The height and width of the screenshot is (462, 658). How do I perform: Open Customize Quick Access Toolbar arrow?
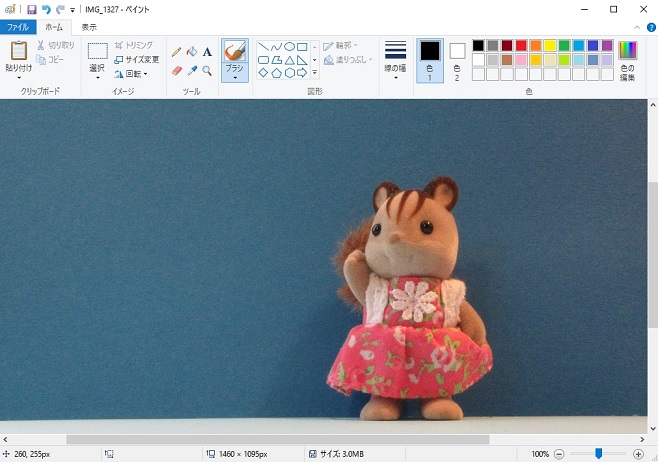72,10
